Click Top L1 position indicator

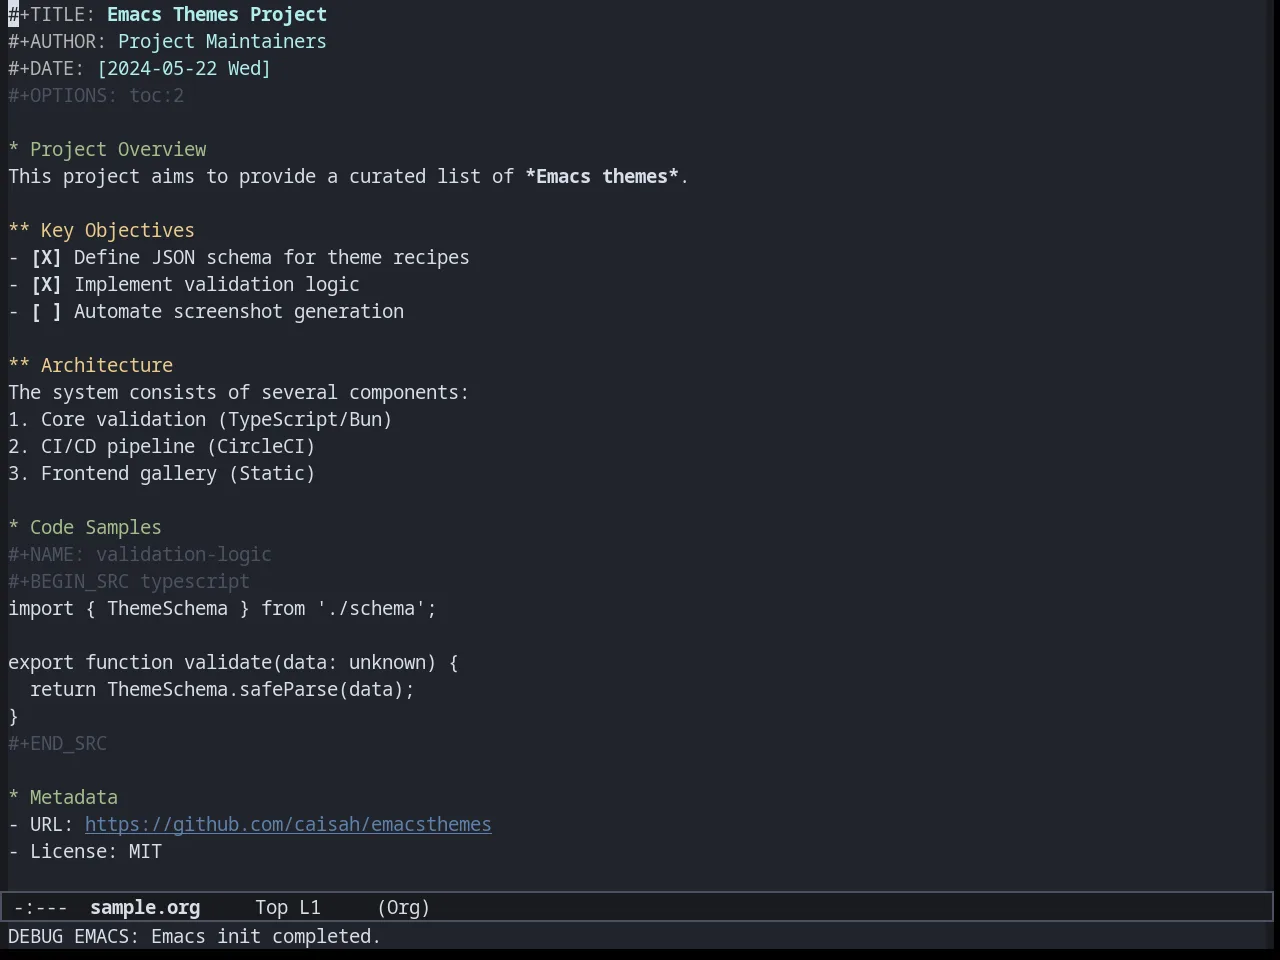(288, 908)
